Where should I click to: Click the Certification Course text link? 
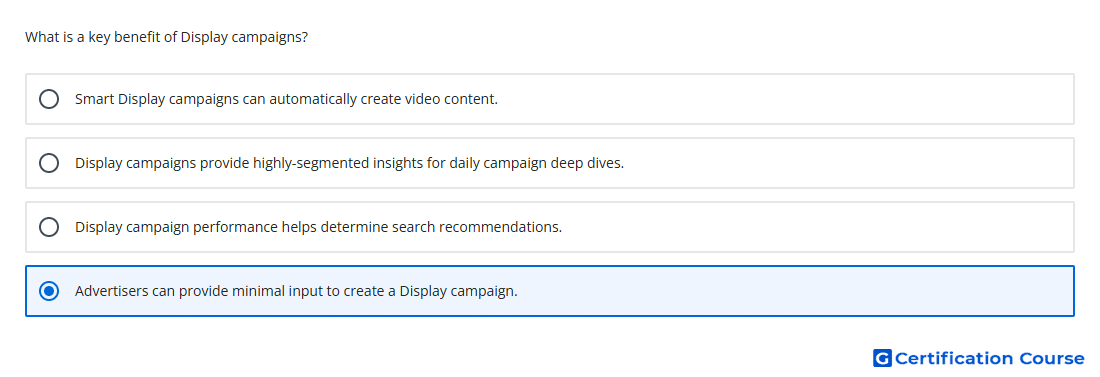[x=989, y=359]
